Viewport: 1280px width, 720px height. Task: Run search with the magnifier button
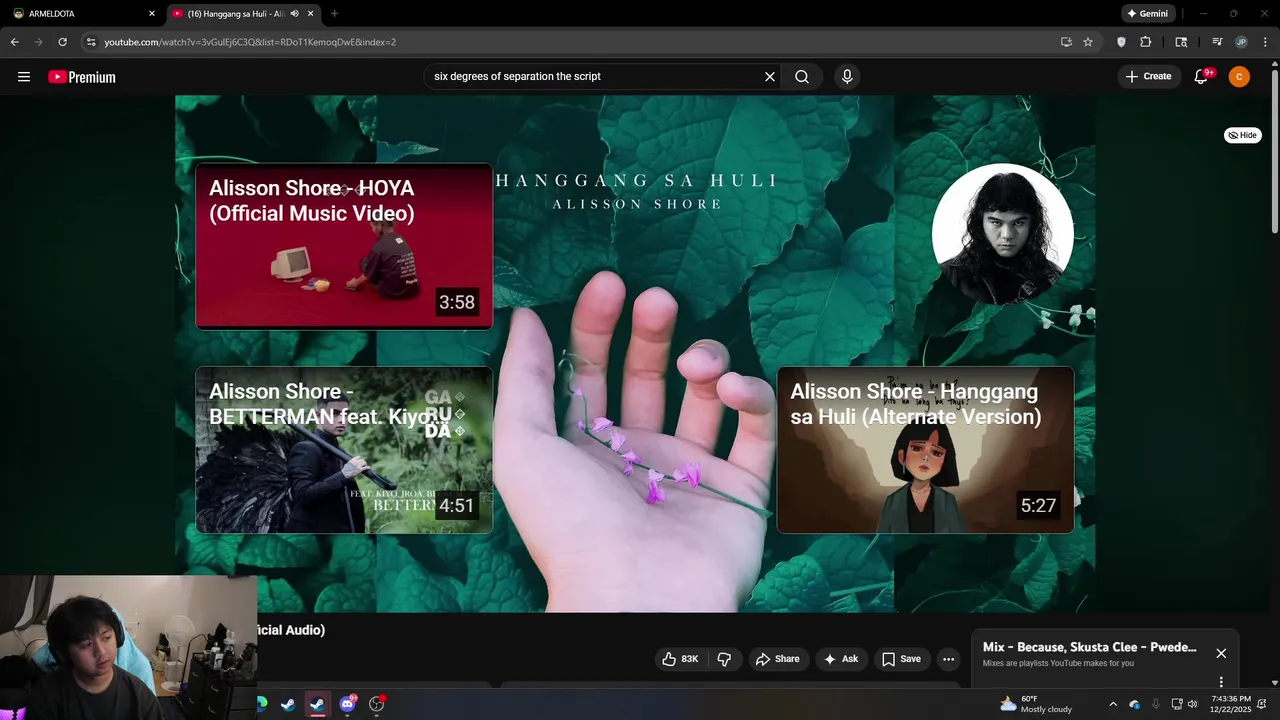[x=802, y=77]
